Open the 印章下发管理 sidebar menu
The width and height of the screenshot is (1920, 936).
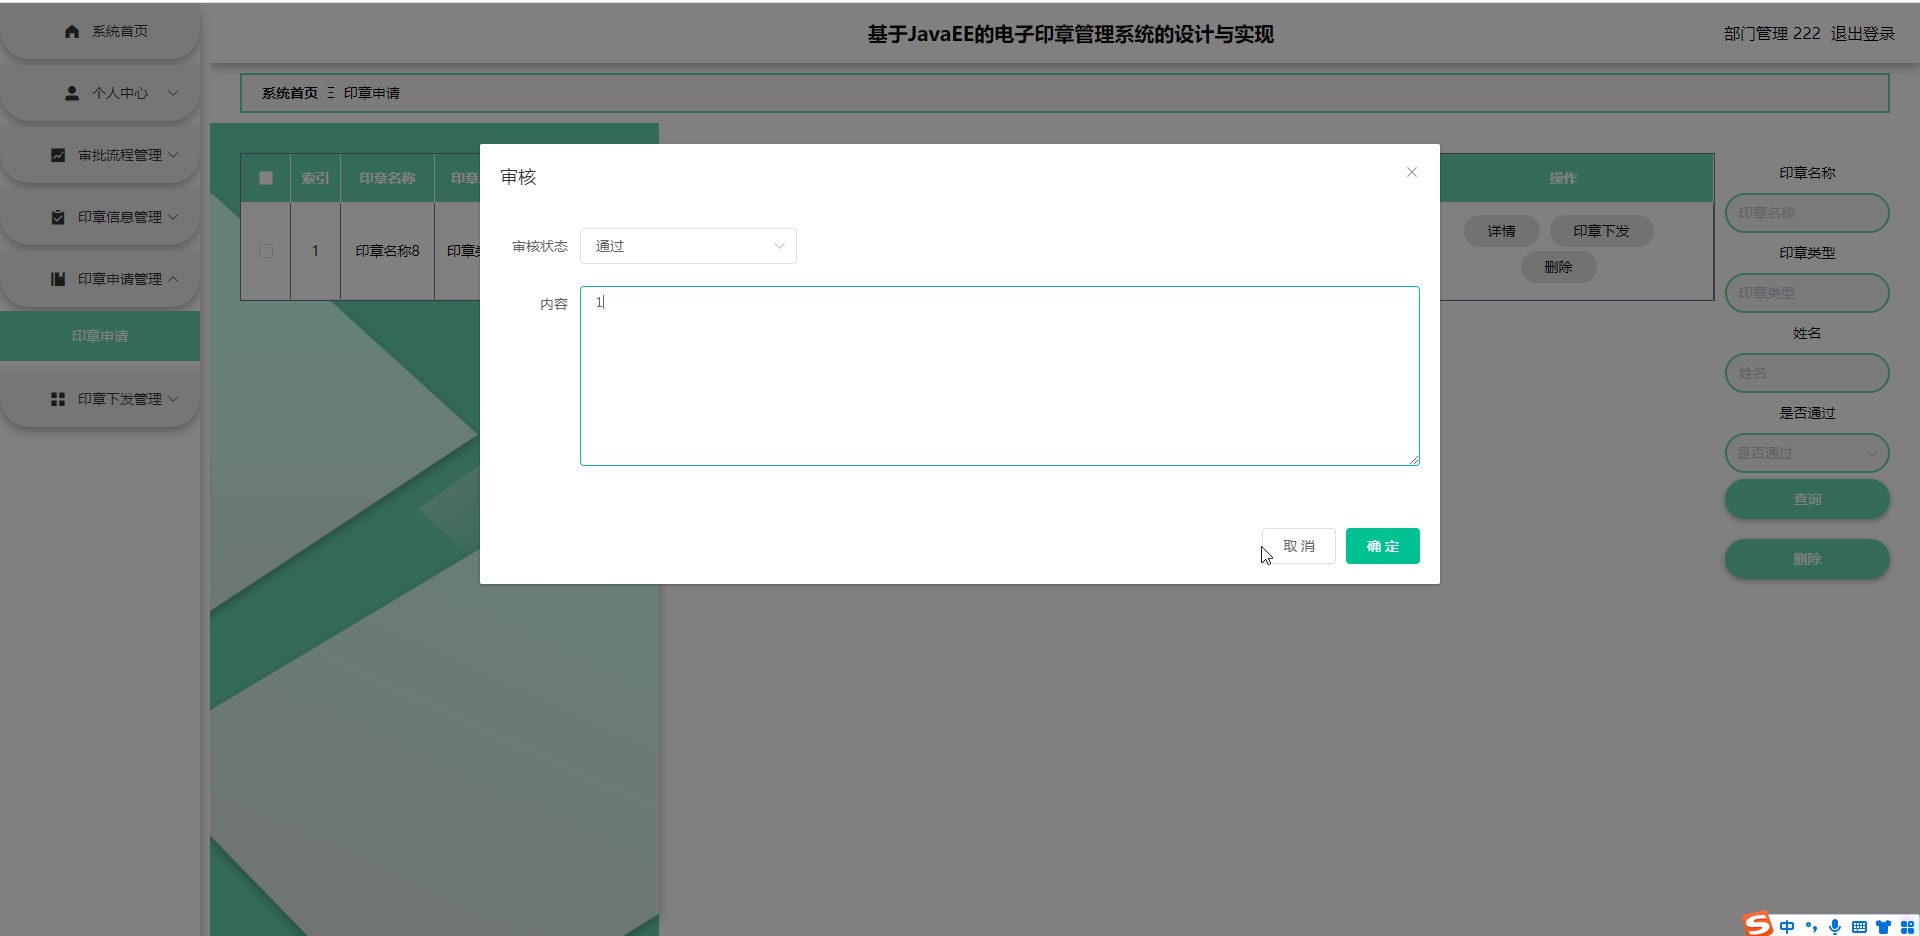100,399
